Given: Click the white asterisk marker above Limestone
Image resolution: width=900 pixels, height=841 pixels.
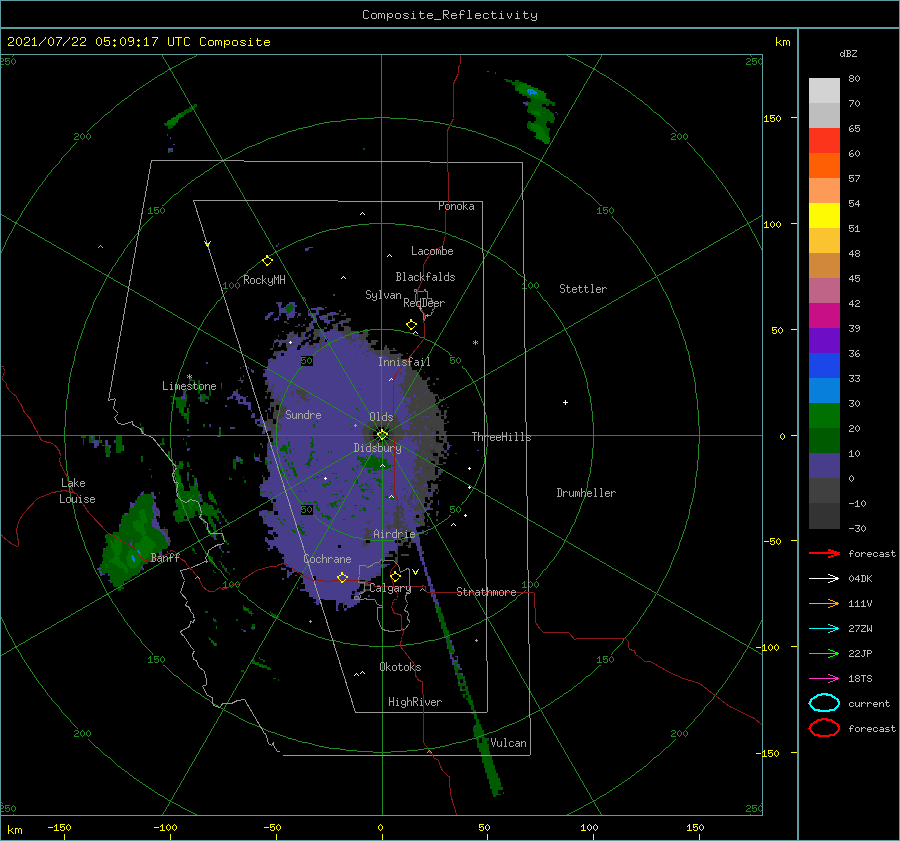Looking at the screenshot, I should click(x=189, y=377).
